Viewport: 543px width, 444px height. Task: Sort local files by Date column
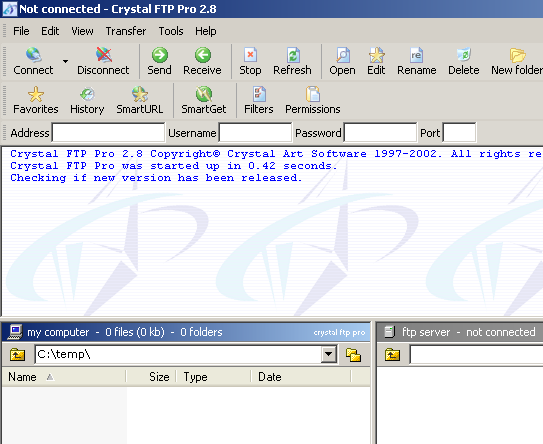coord(301,377)
